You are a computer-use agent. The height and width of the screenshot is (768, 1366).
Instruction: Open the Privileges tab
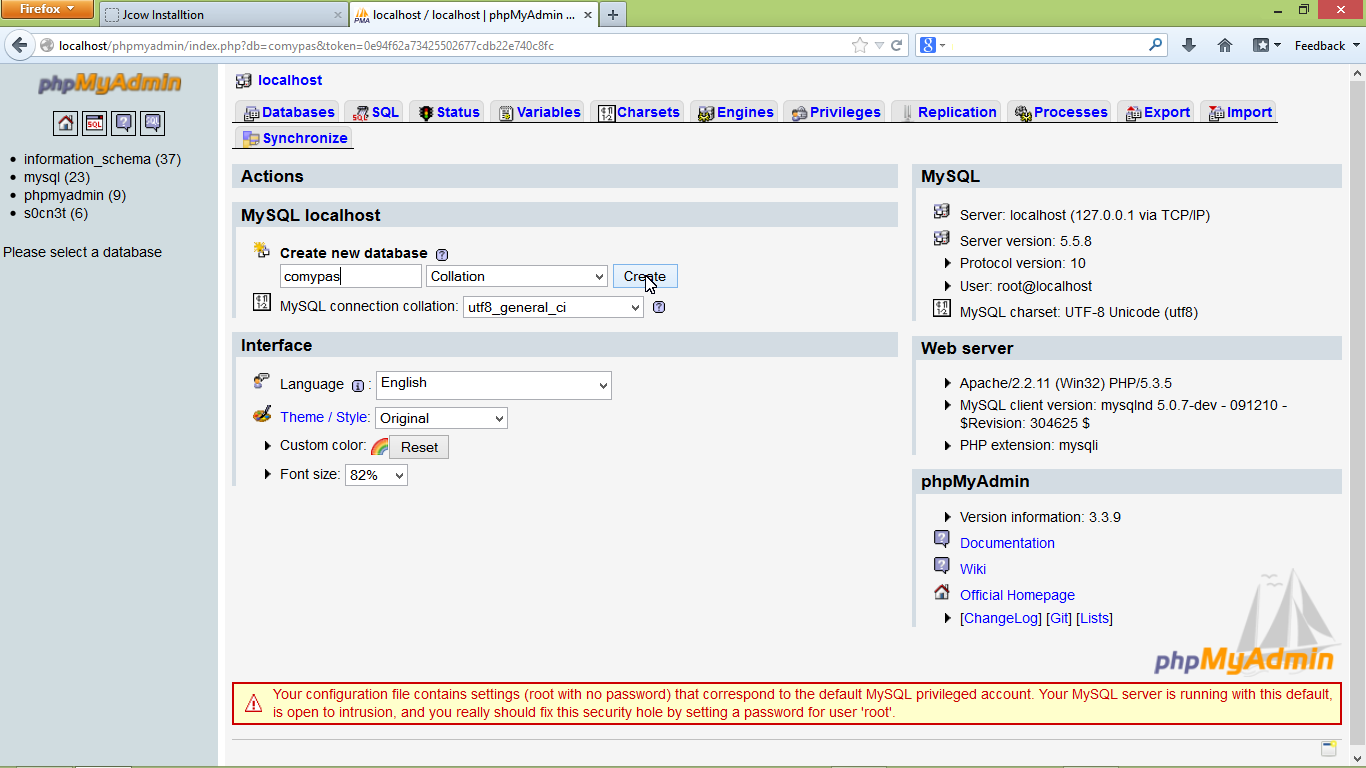(x=835, y=112)
